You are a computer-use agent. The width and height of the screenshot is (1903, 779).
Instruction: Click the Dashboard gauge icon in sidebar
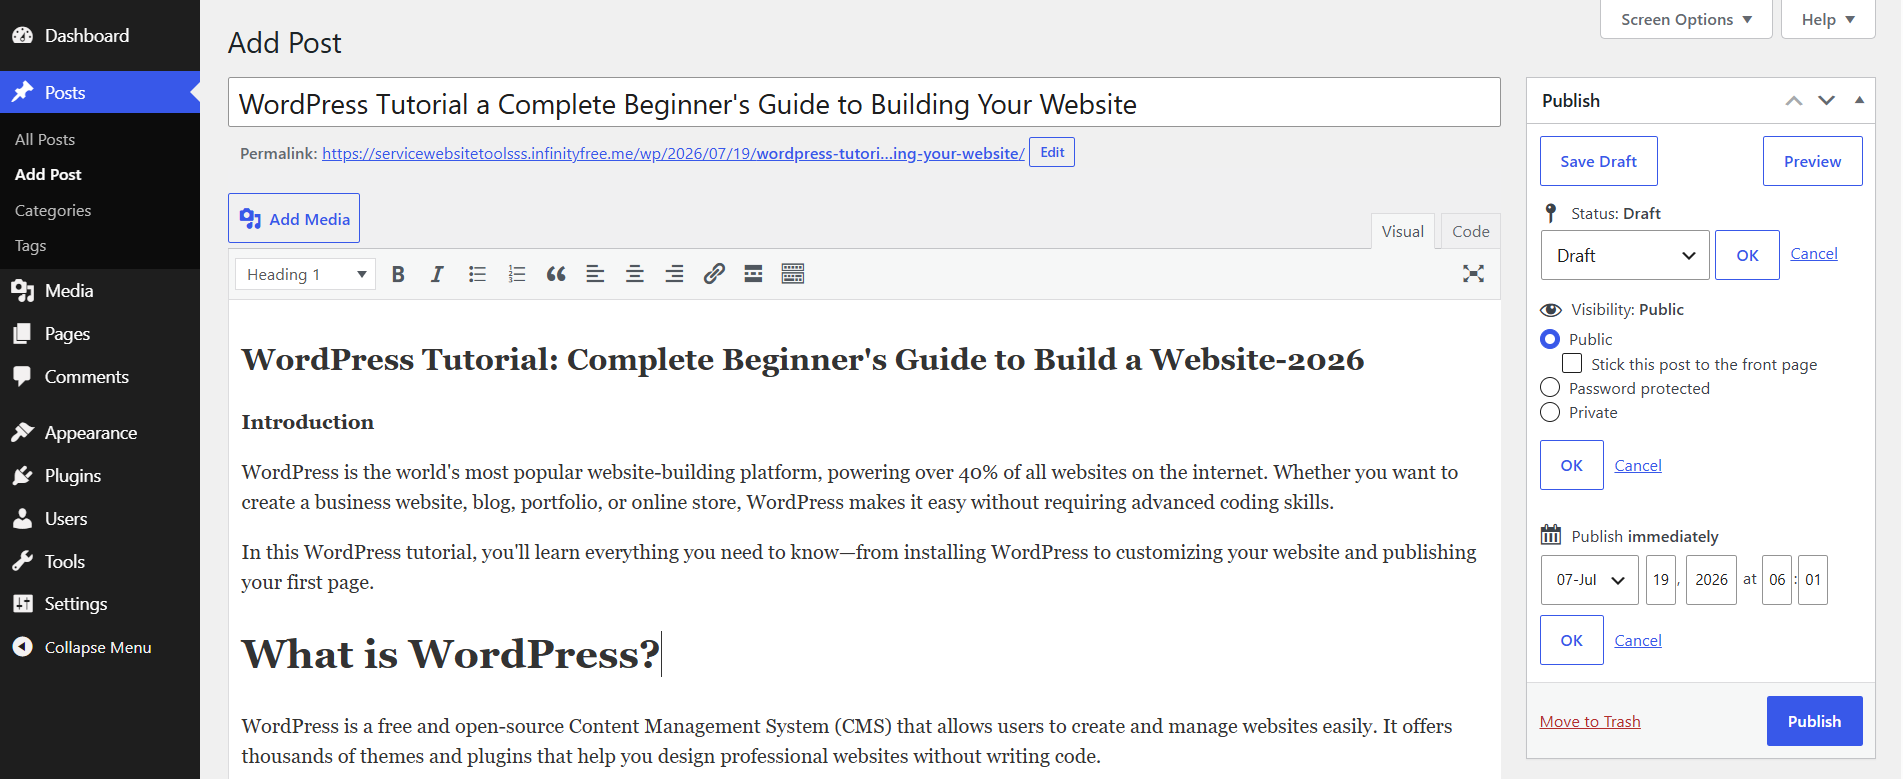(22, 35)
